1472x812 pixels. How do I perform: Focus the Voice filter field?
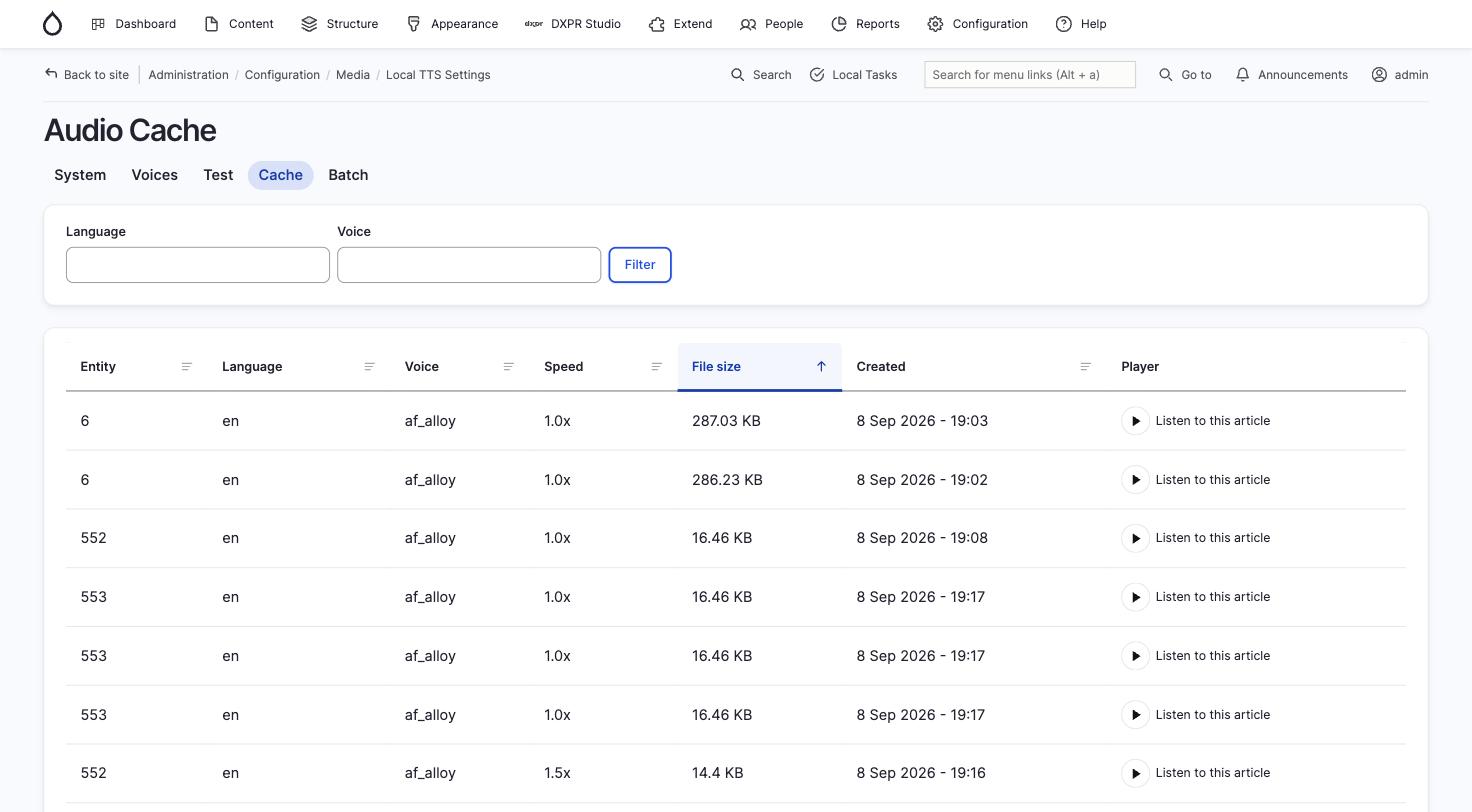tap(469, 265)
